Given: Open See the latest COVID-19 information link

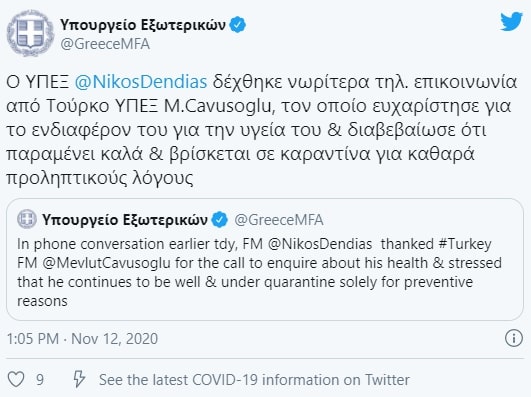Looking at the screenshot, I should (254, 380).
